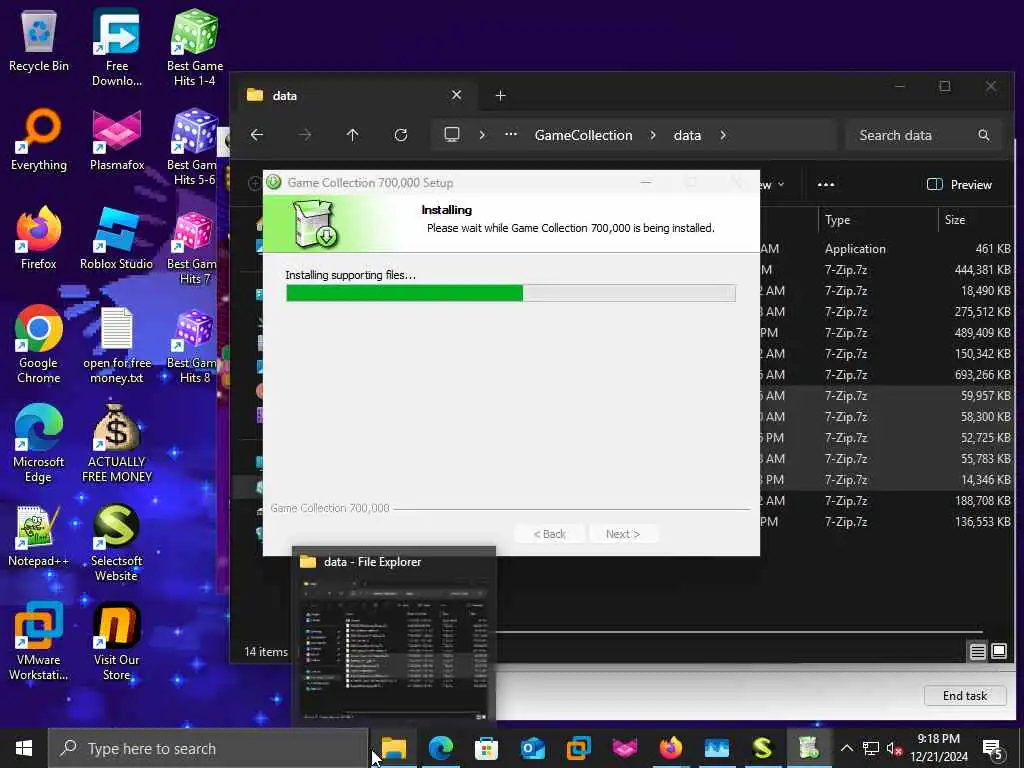Image resolution: width=1024 pixels, height=768 pixels.
Task: Expand the chevron after the PC icon
Action: (x=482, y=135)
